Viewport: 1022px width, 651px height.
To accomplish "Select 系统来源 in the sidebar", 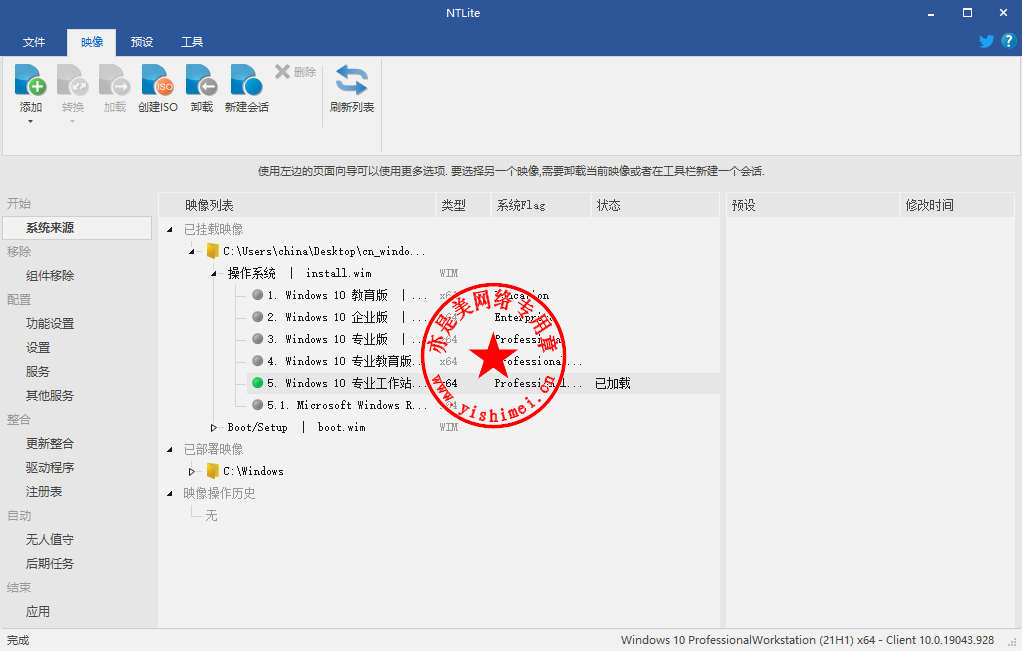I will click(x=77, y=227).
